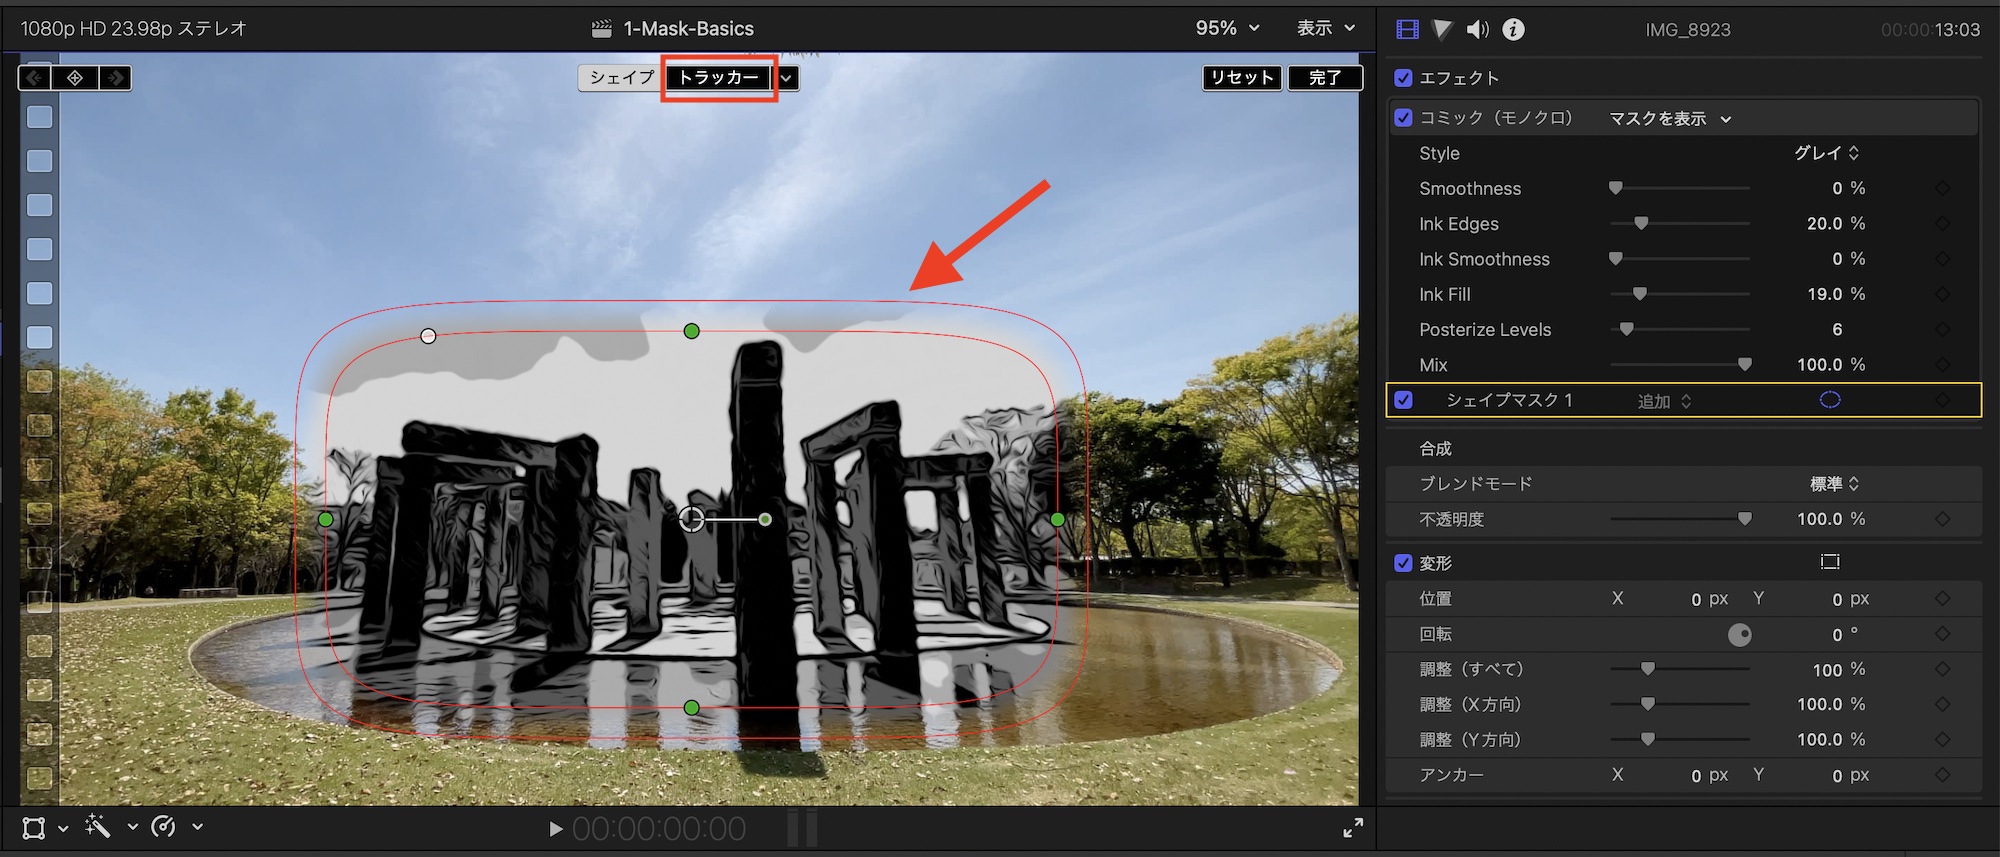Click the 1-Mask-Basics project title
Screen dimensions: 2000x857
689,29
